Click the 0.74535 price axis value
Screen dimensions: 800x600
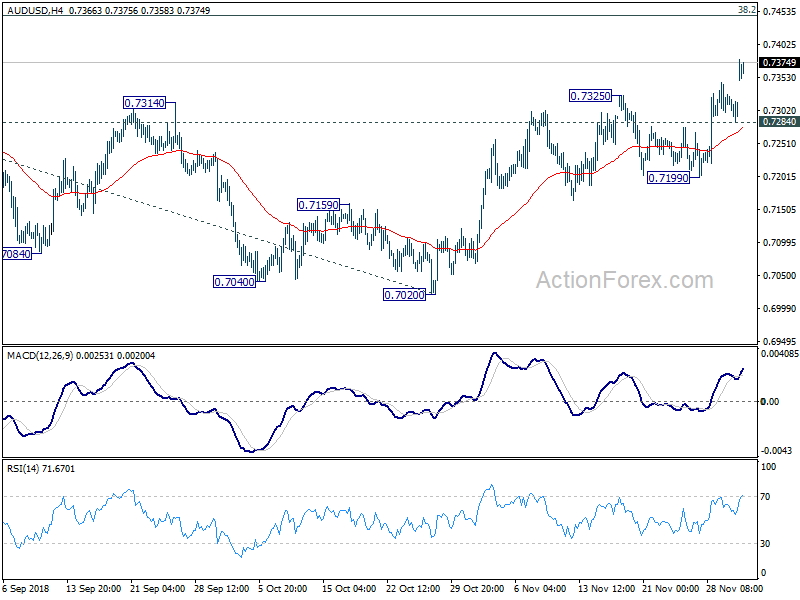[x=779, y=12]
